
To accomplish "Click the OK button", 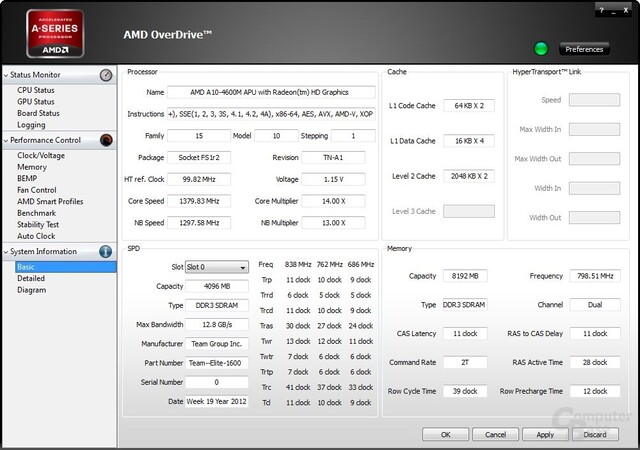I will coord(445,434).
